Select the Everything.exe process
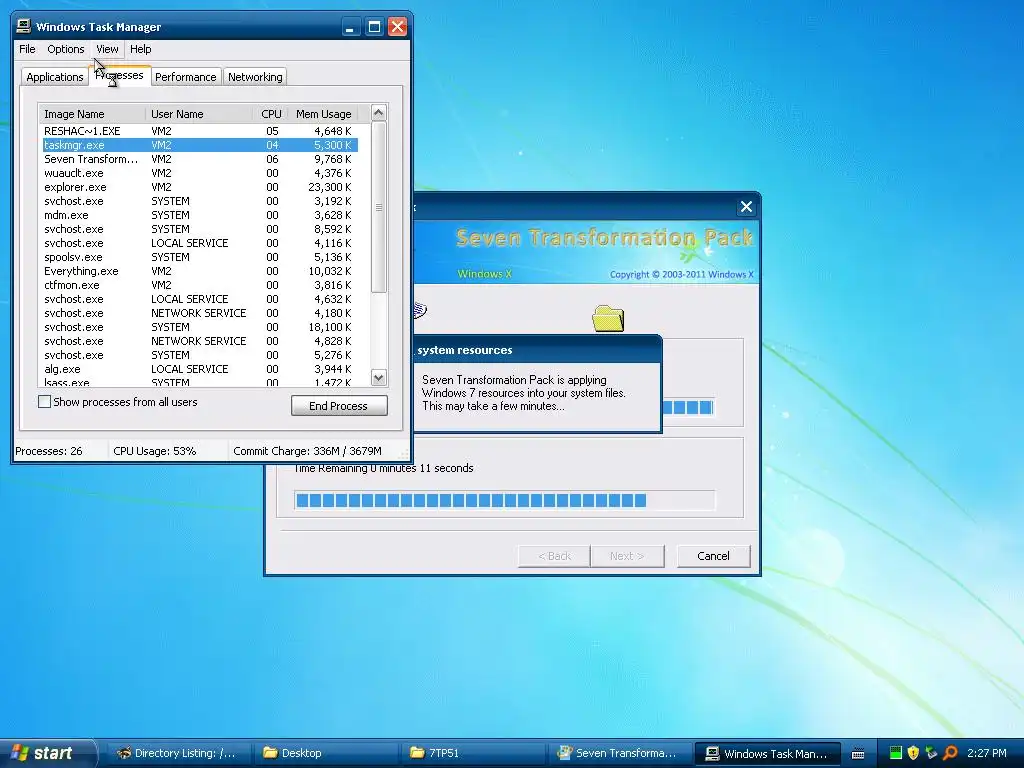 pyautogui.click(x=200, y=271)
